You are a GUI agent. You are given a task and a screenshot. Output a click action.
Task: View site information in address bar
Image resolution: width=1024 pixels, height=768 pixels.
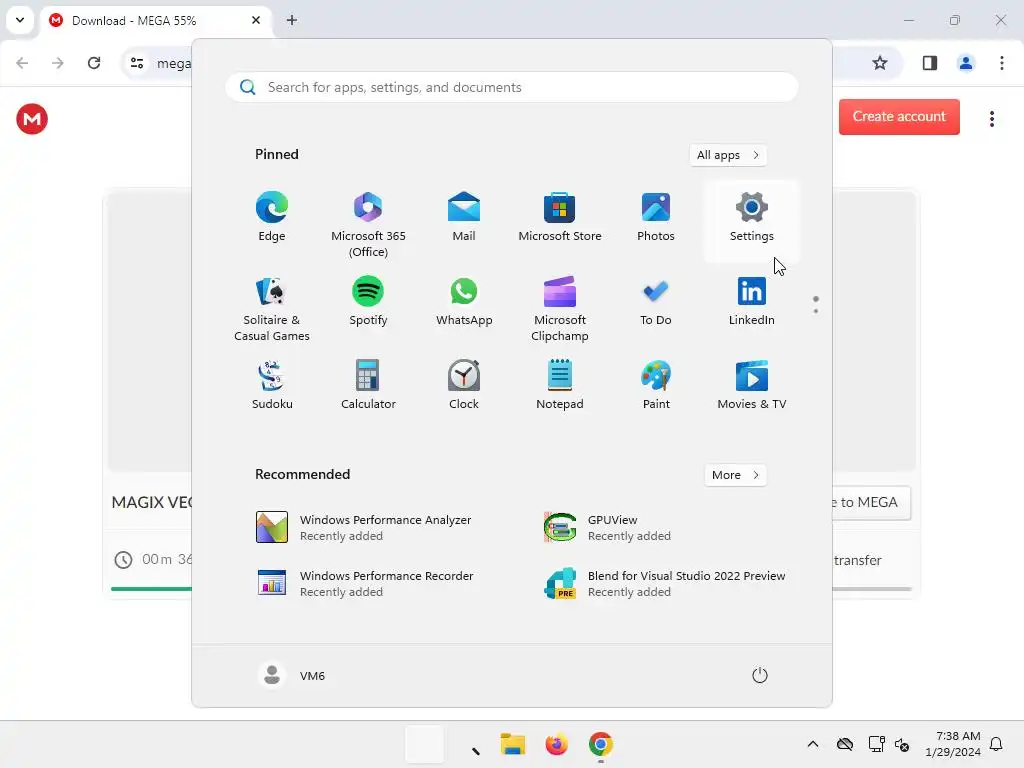(137, 63)
